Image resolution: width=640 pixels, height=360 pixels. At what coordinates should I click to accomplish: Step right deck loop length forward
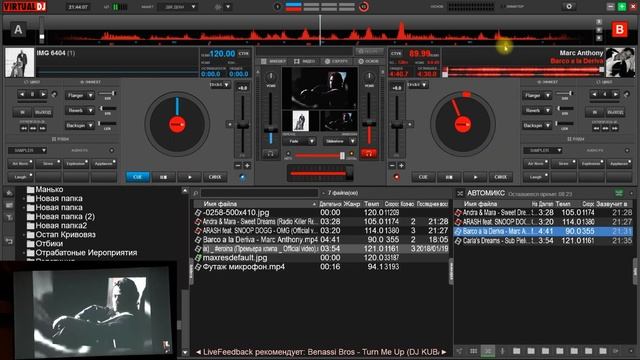click(616, 94)
